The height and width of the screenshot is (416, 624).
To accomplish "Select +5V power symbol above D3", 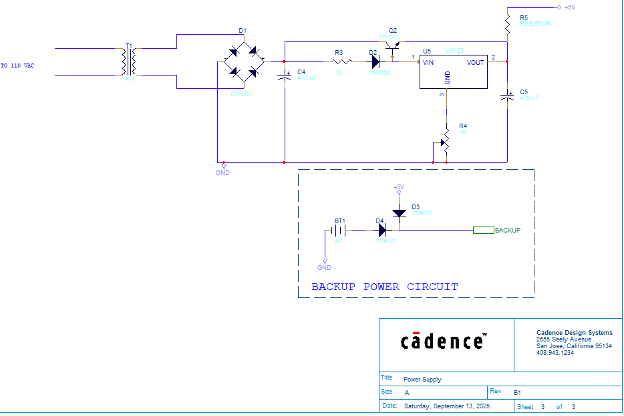I will [399, 189].
